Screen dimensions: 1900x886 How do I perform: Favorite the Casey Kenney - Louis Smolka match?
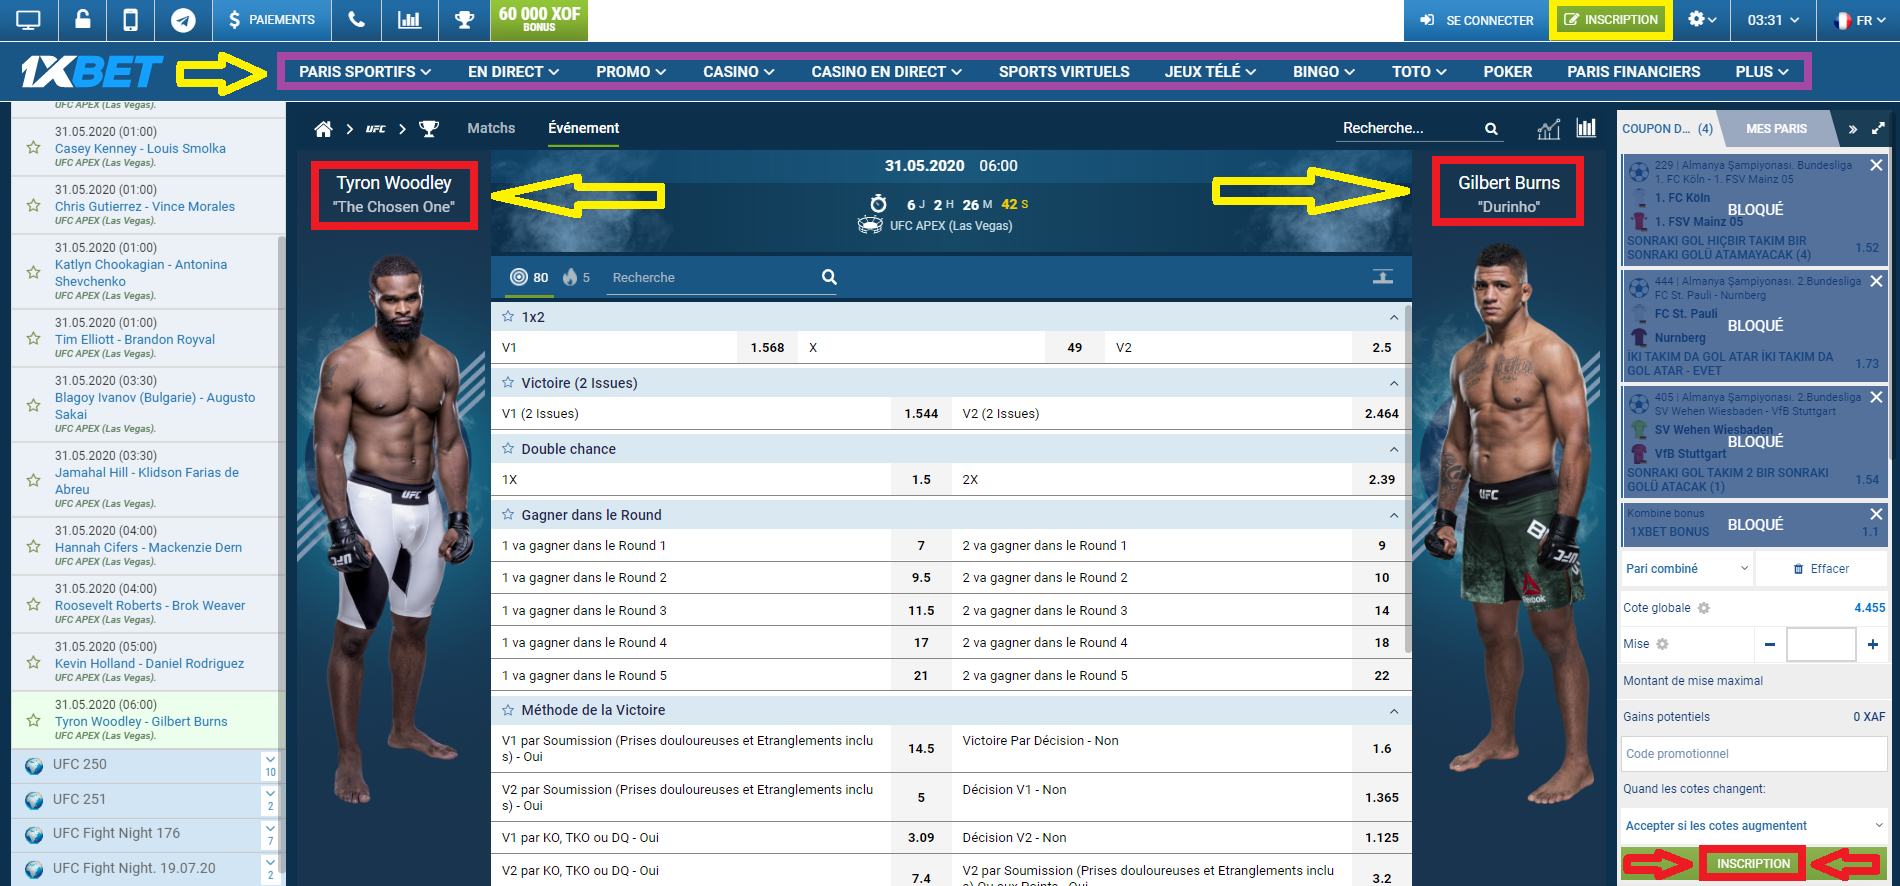pyautogui.click(x=33, y=147)
